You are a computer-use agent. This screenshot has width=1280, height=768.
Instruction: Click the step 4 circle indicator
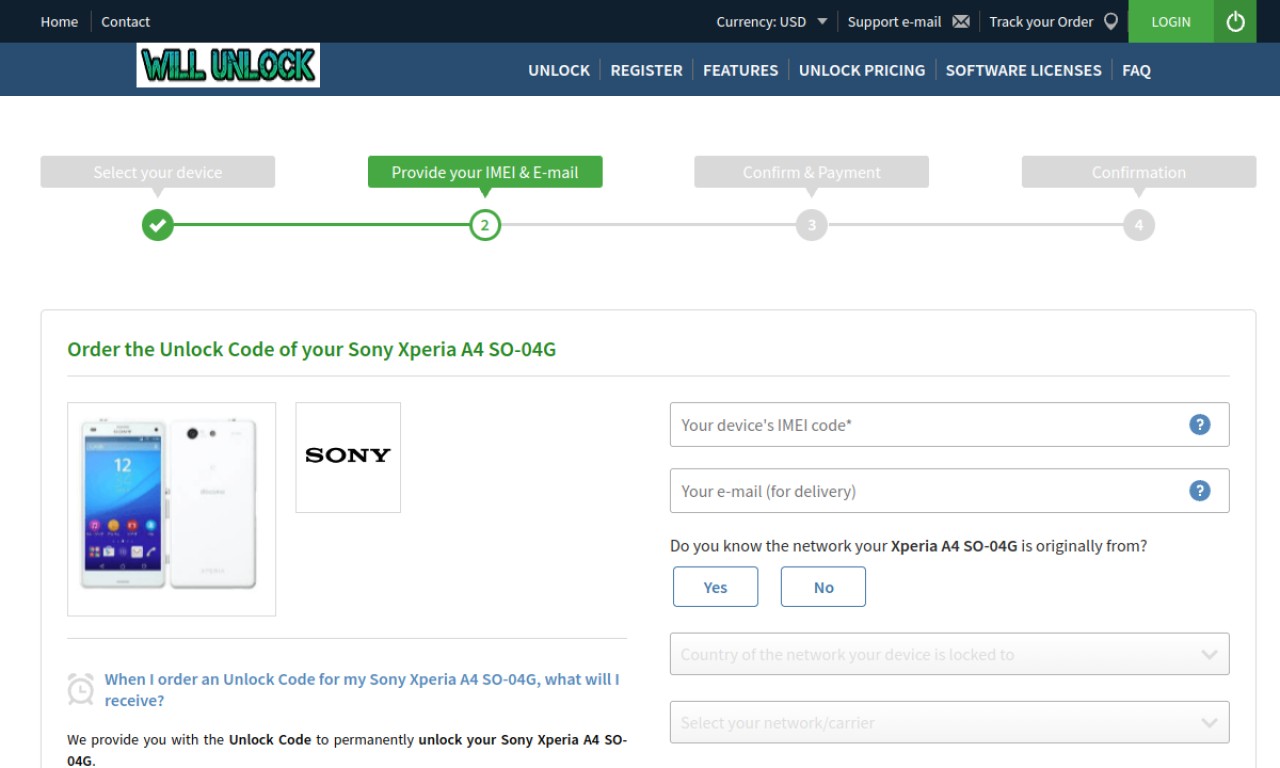1139,225
